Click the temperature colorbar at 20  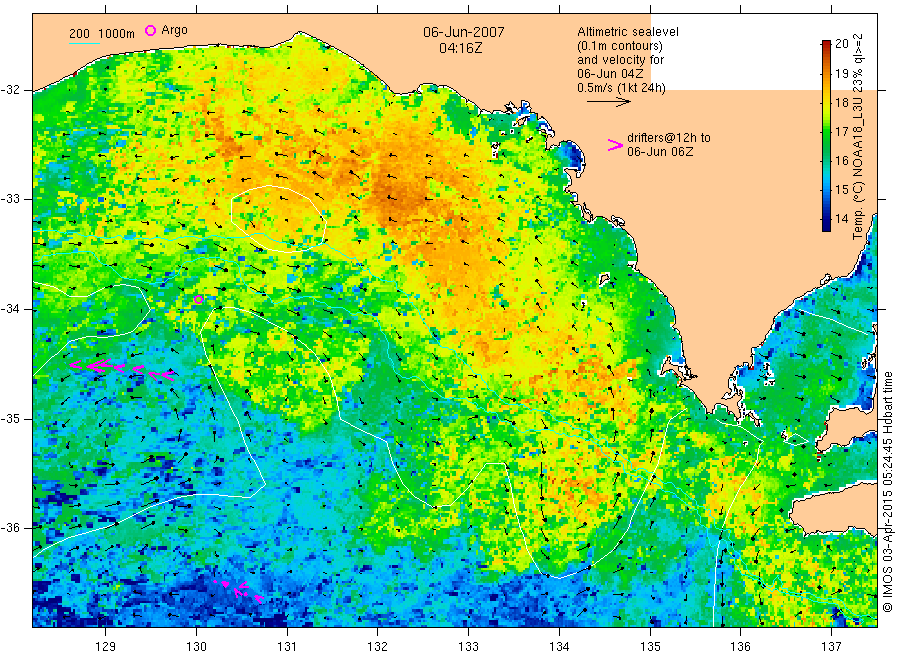tap(827, 43)
